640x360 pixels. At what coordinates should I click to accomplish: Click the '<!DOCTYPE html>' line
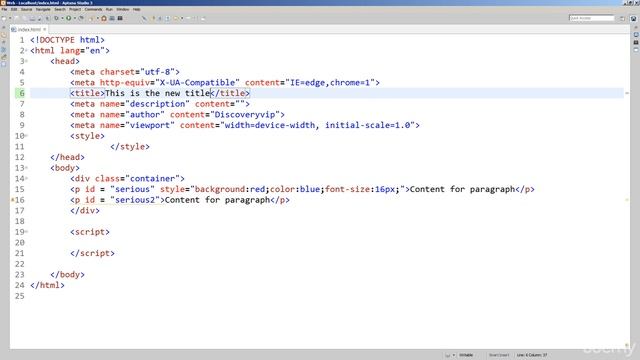click(x=67, y=40)
